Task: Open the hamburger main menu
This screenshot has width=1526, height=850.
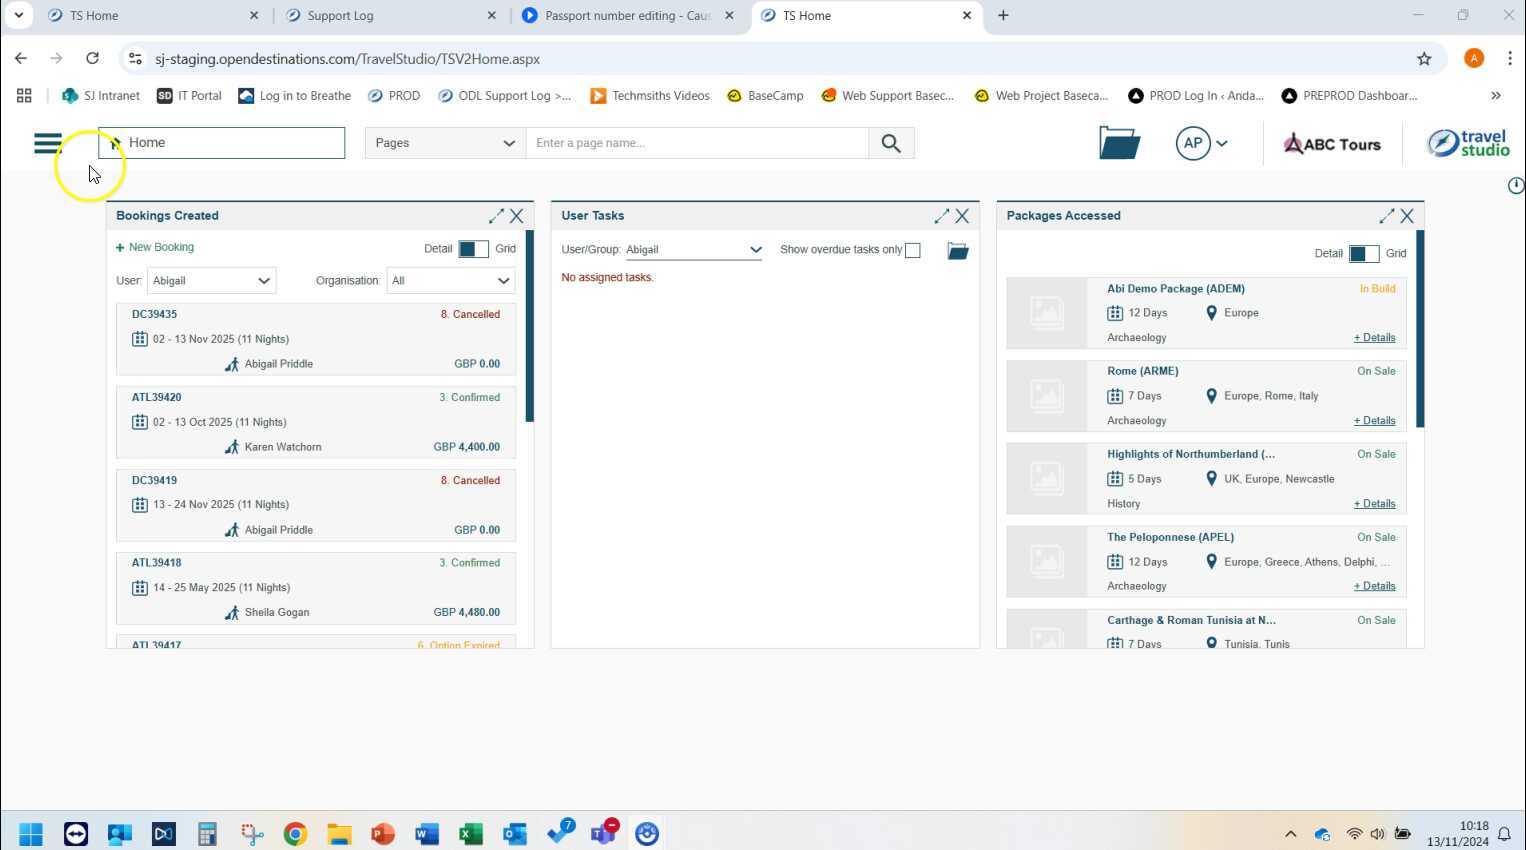Action: (47, 143)
